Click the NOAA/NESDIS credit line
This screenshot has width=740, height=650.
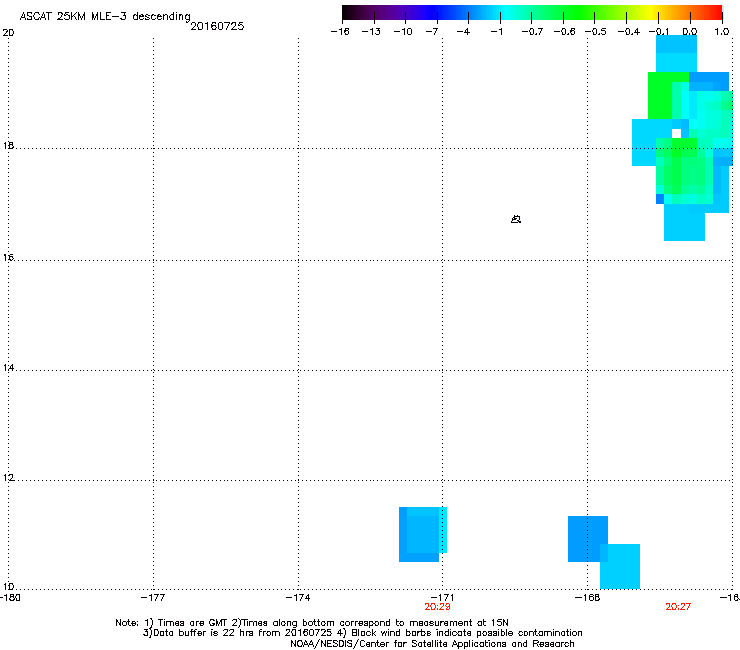pyautogui.click(x=432, y=644)
